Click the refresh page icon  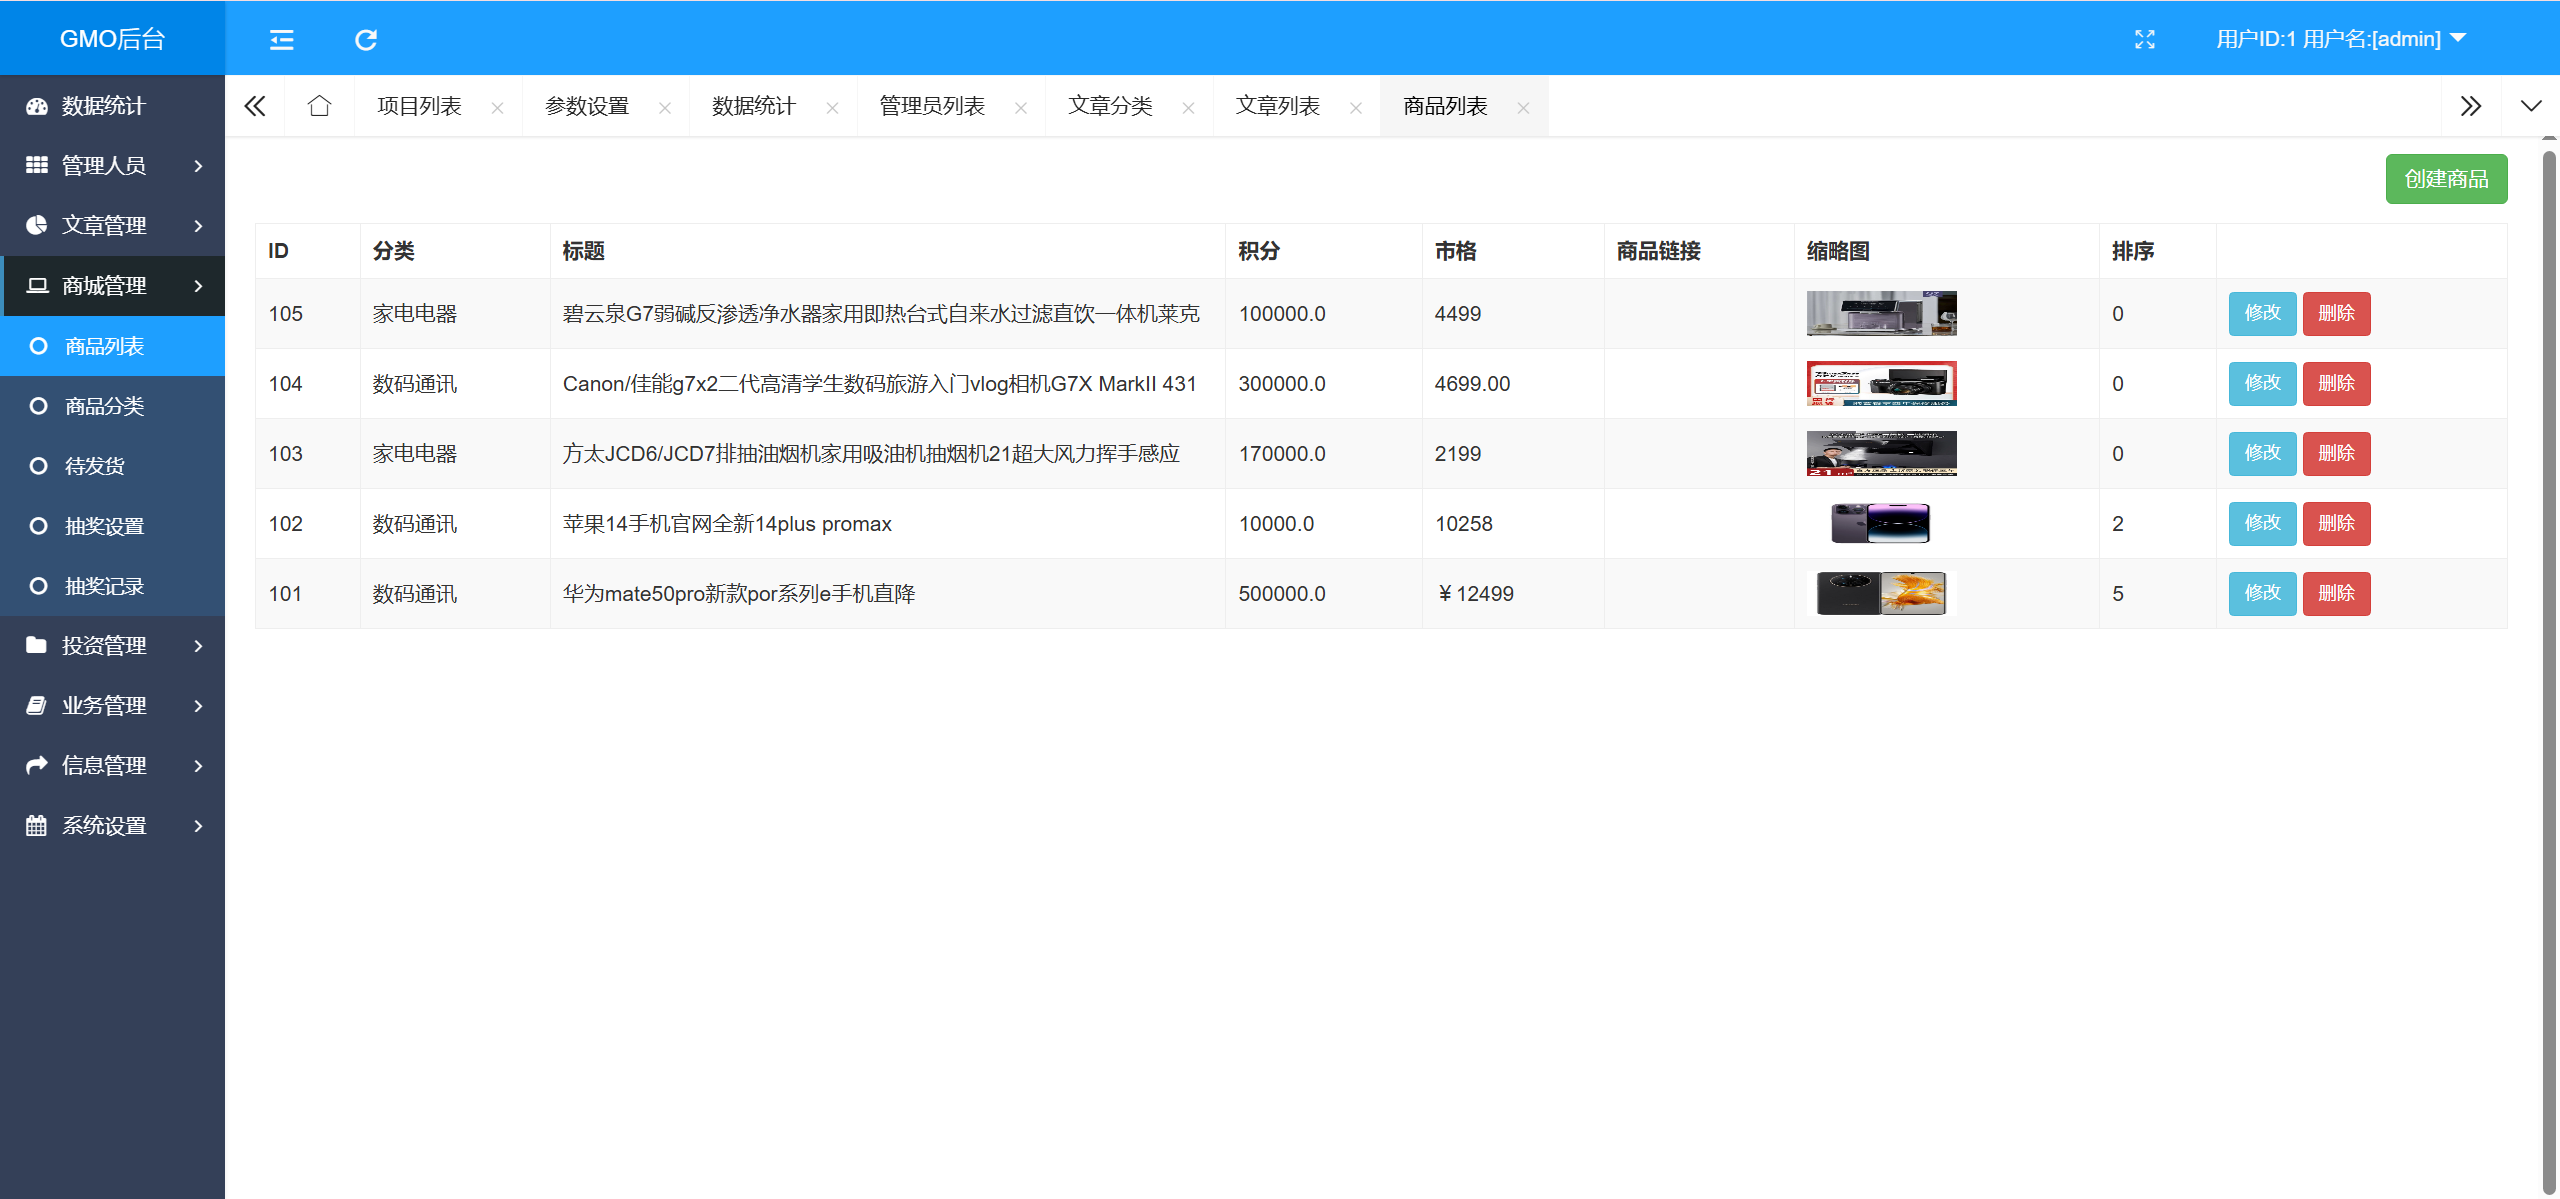click(367, 39)
